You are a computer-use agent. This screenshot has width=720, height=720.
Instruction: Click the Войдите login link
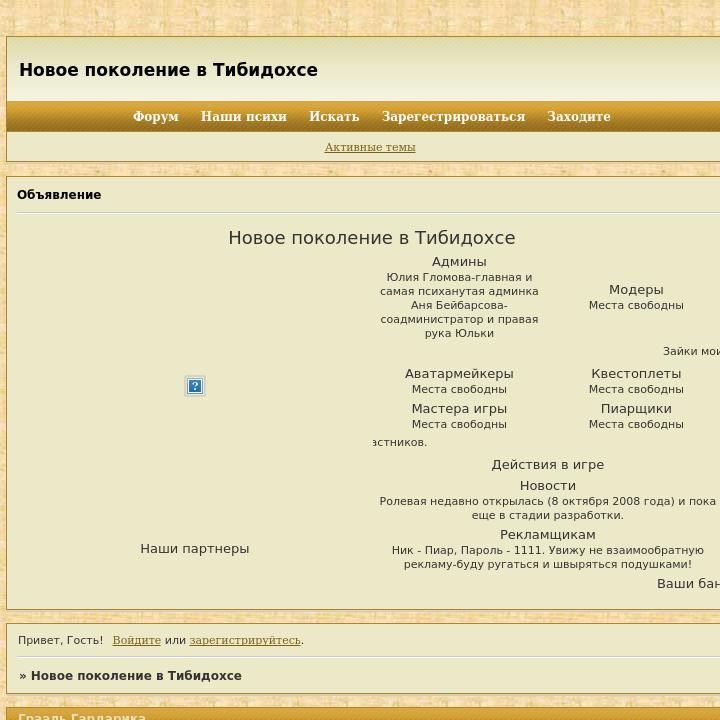pyautogui.click(x=136, y=640)
